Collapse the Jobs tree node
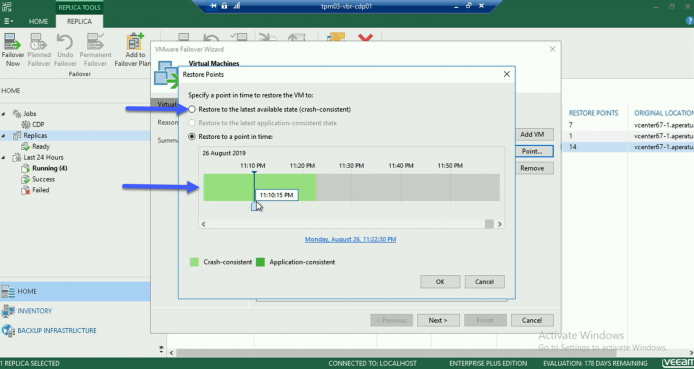The image size is (694, 369). (4, 114)
